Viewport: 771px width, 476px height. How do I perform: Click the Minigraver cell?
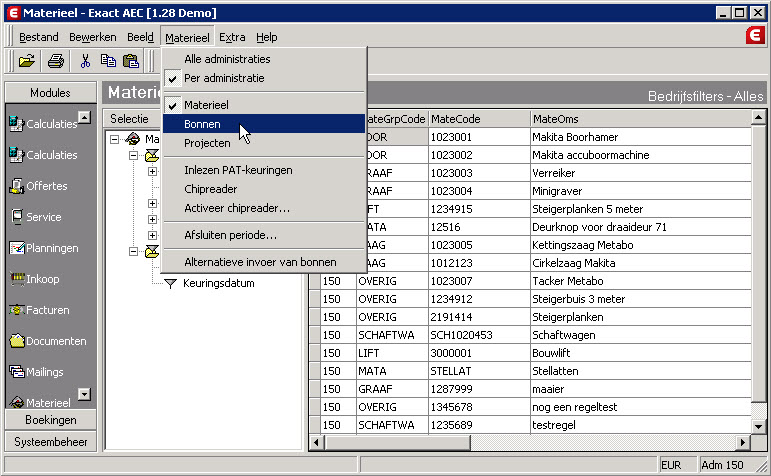(641, 191)
